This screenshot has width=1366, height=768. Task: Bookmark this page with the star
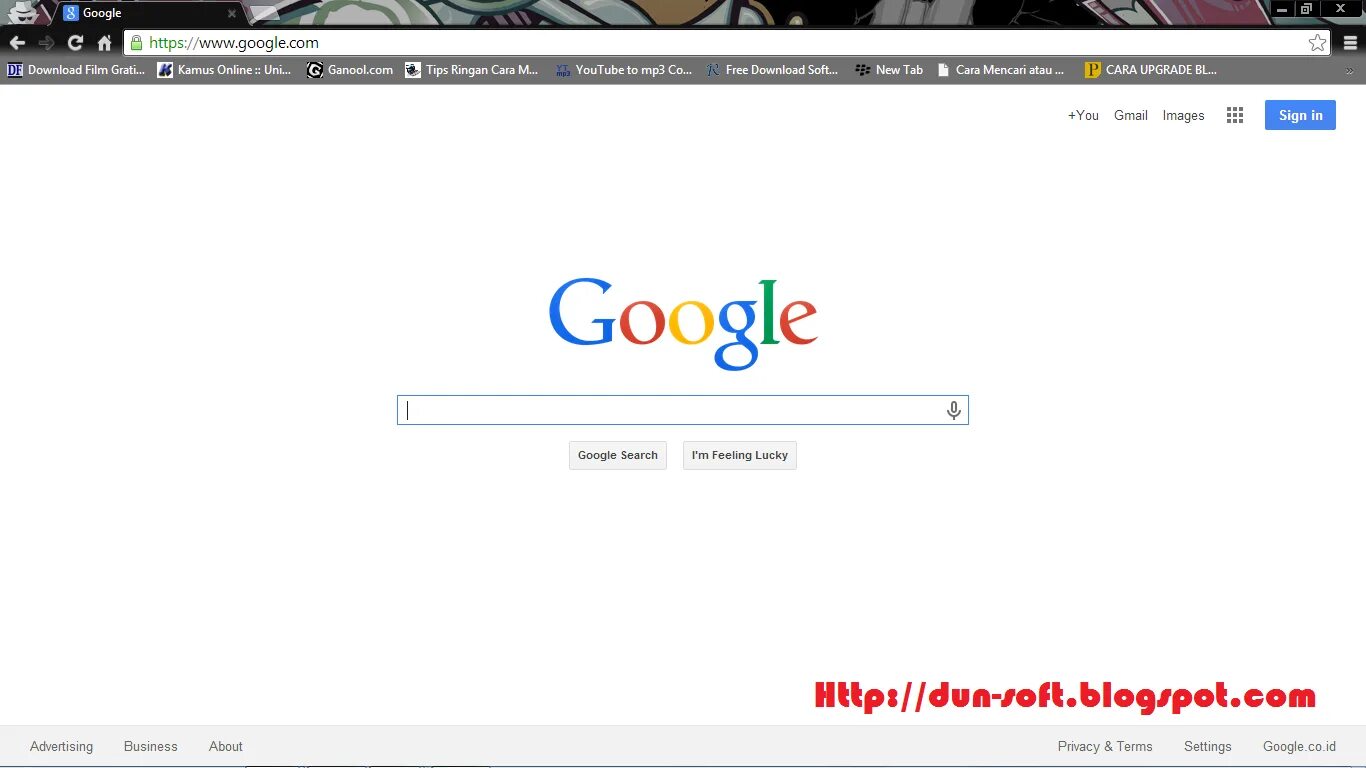click(1317, 43)
